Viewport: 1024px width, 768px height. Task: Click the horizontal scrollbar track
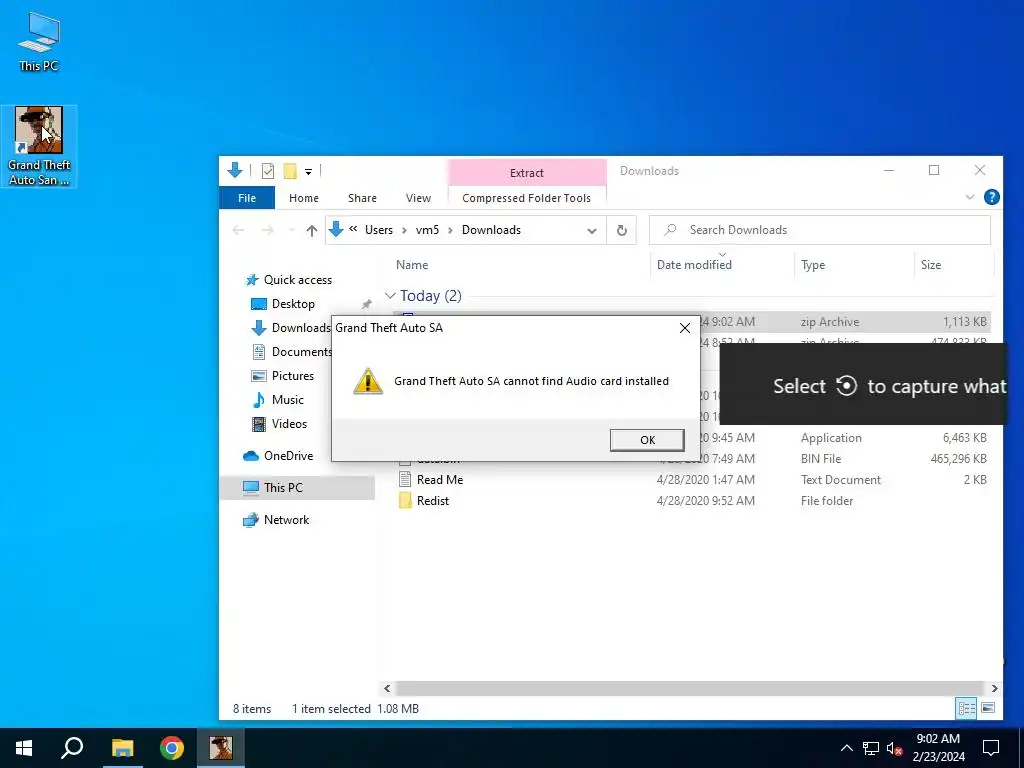coord(690,688)
